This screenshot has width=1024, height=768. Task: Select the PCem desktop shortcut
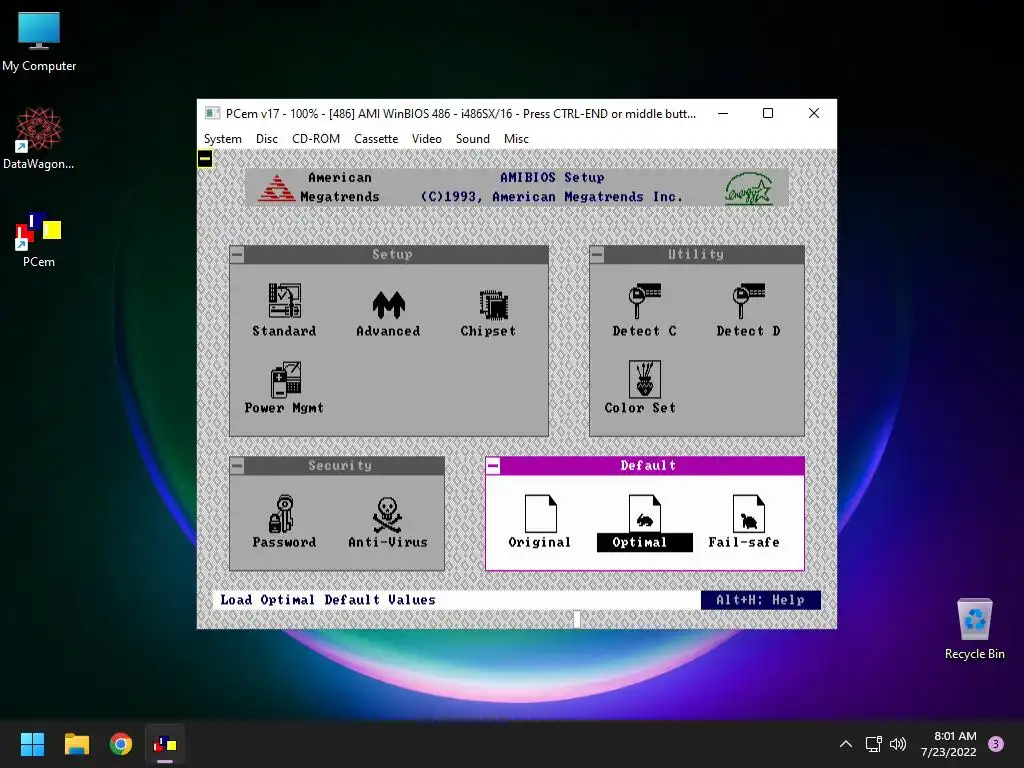click(39, 240)
